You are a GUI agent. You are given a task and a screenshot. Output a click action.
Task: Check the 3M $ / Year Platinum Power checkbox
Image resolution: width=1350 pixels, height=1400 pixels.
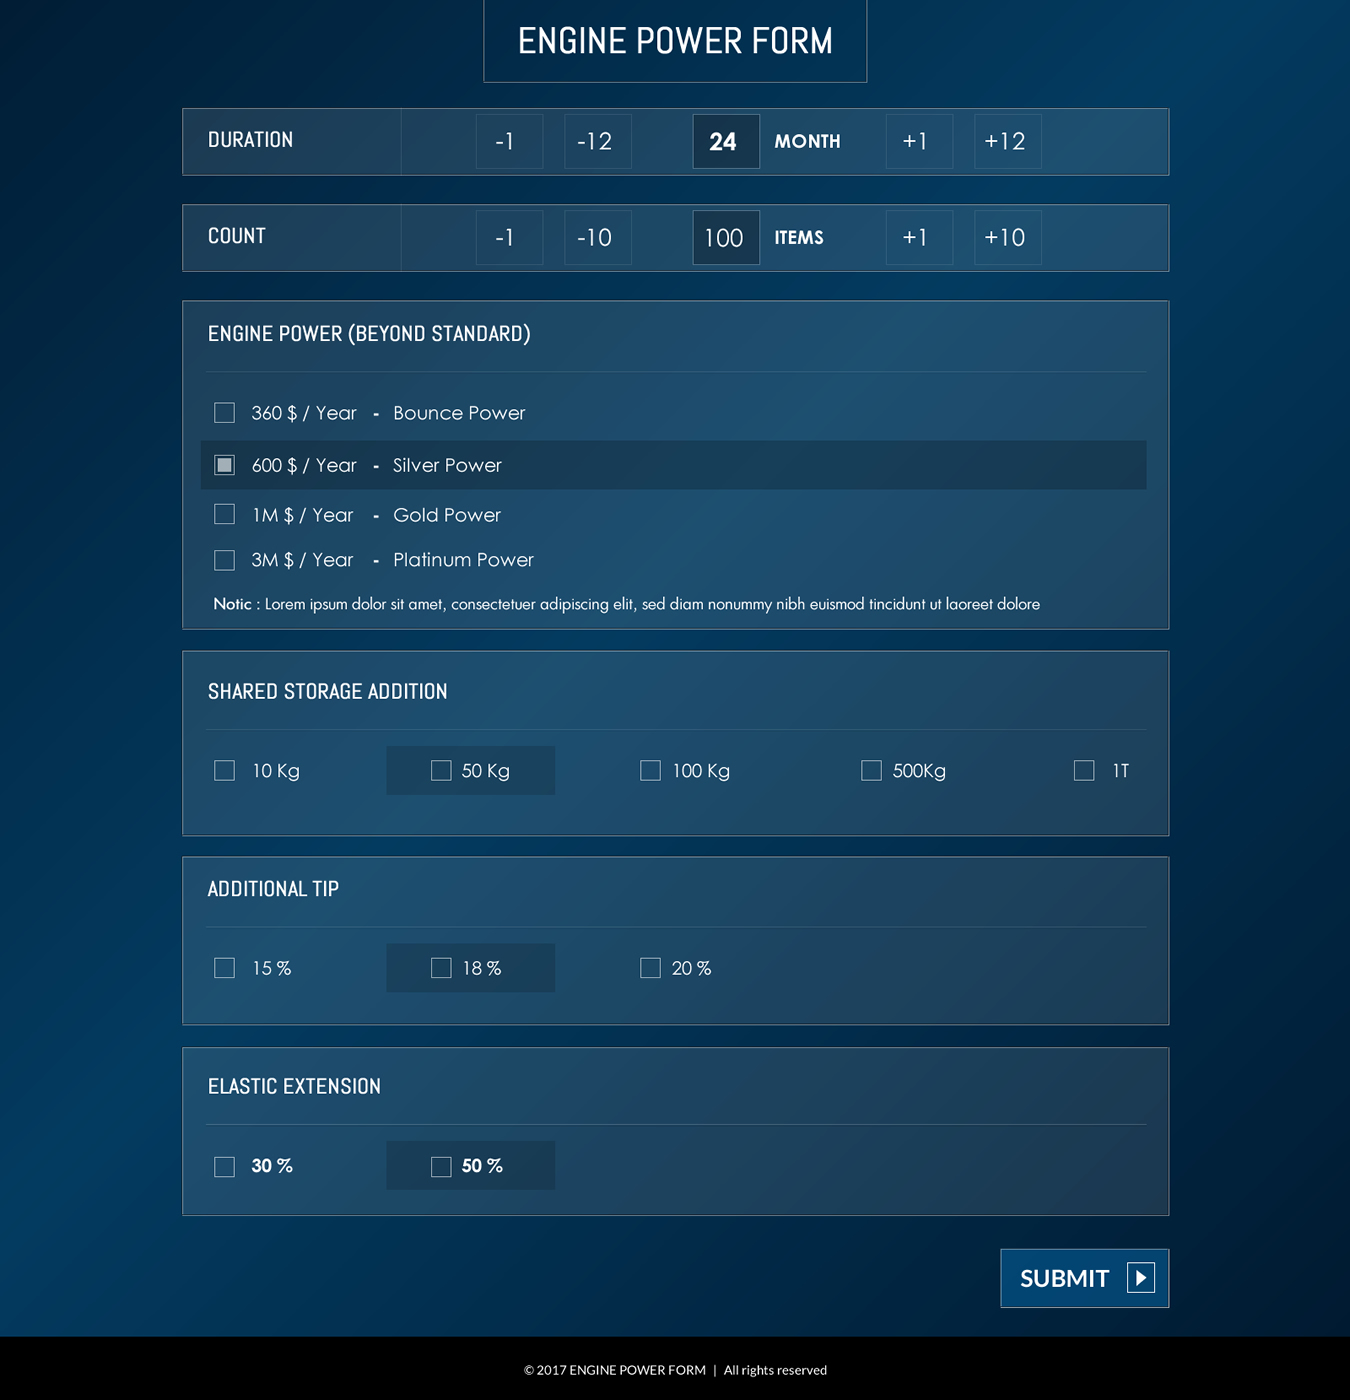coord(225,560)
